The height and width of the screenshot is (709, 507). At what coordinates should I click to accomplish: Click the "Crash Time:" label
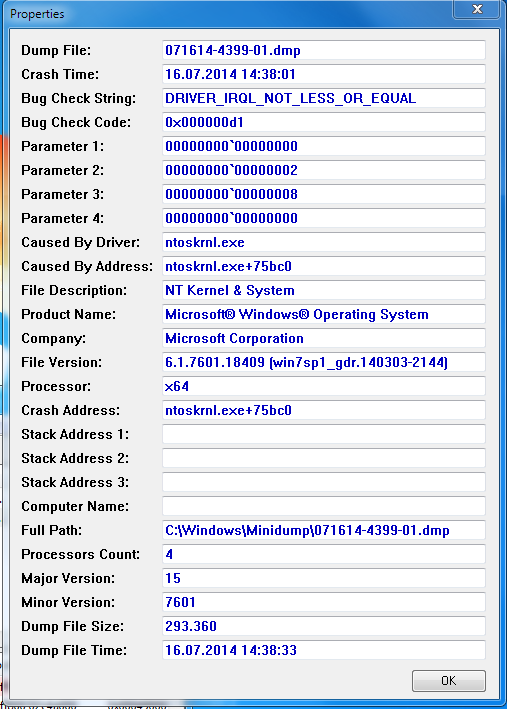[x=60, y=74]
